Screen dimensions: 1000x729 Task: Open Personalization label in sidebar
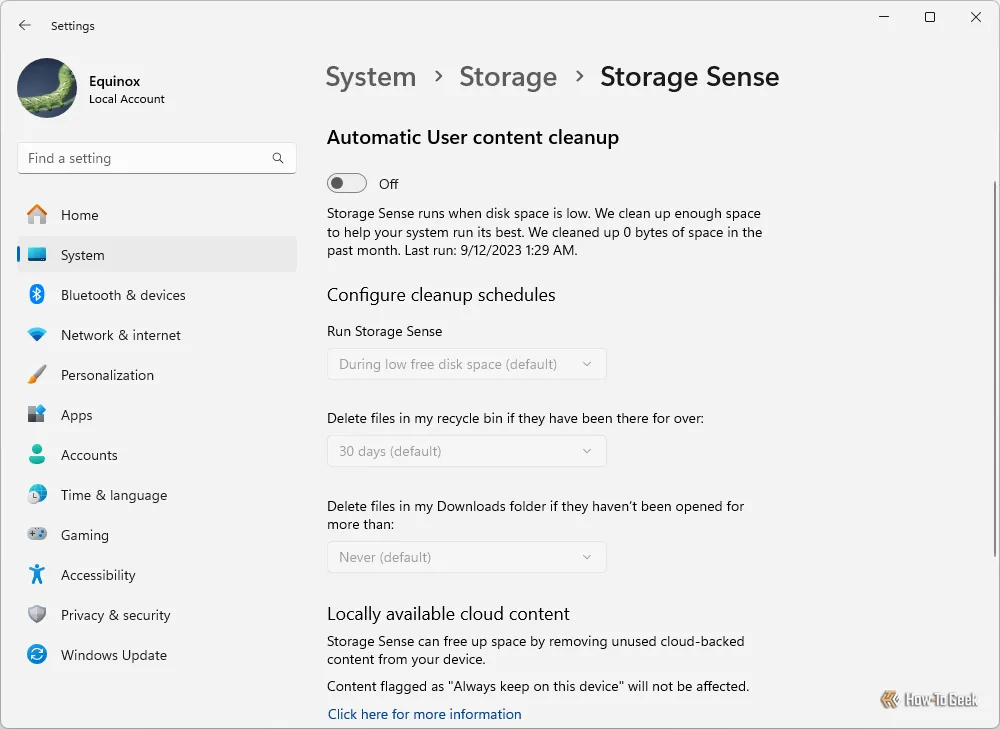tap(107, 375)
